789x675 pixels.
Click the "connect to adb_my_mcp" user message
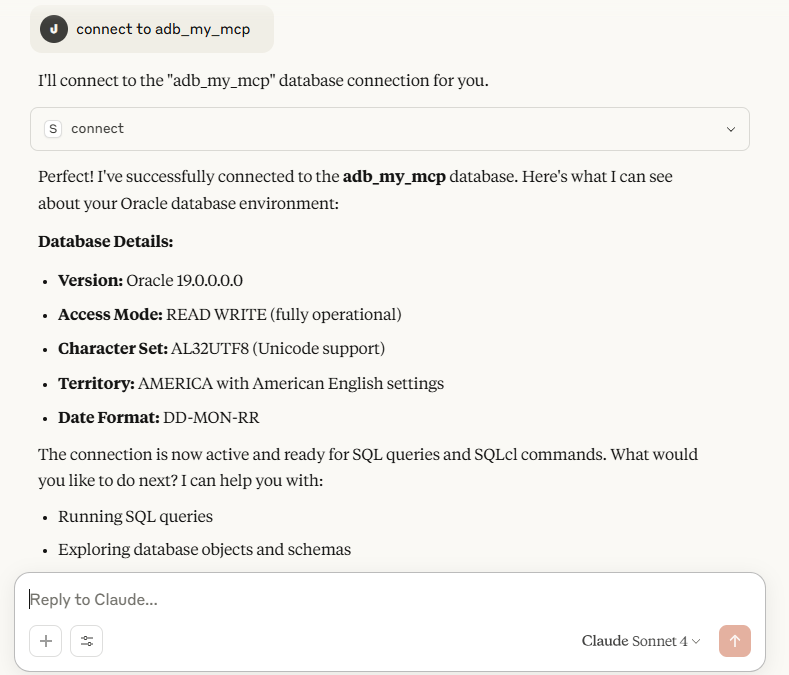(163, 29)
